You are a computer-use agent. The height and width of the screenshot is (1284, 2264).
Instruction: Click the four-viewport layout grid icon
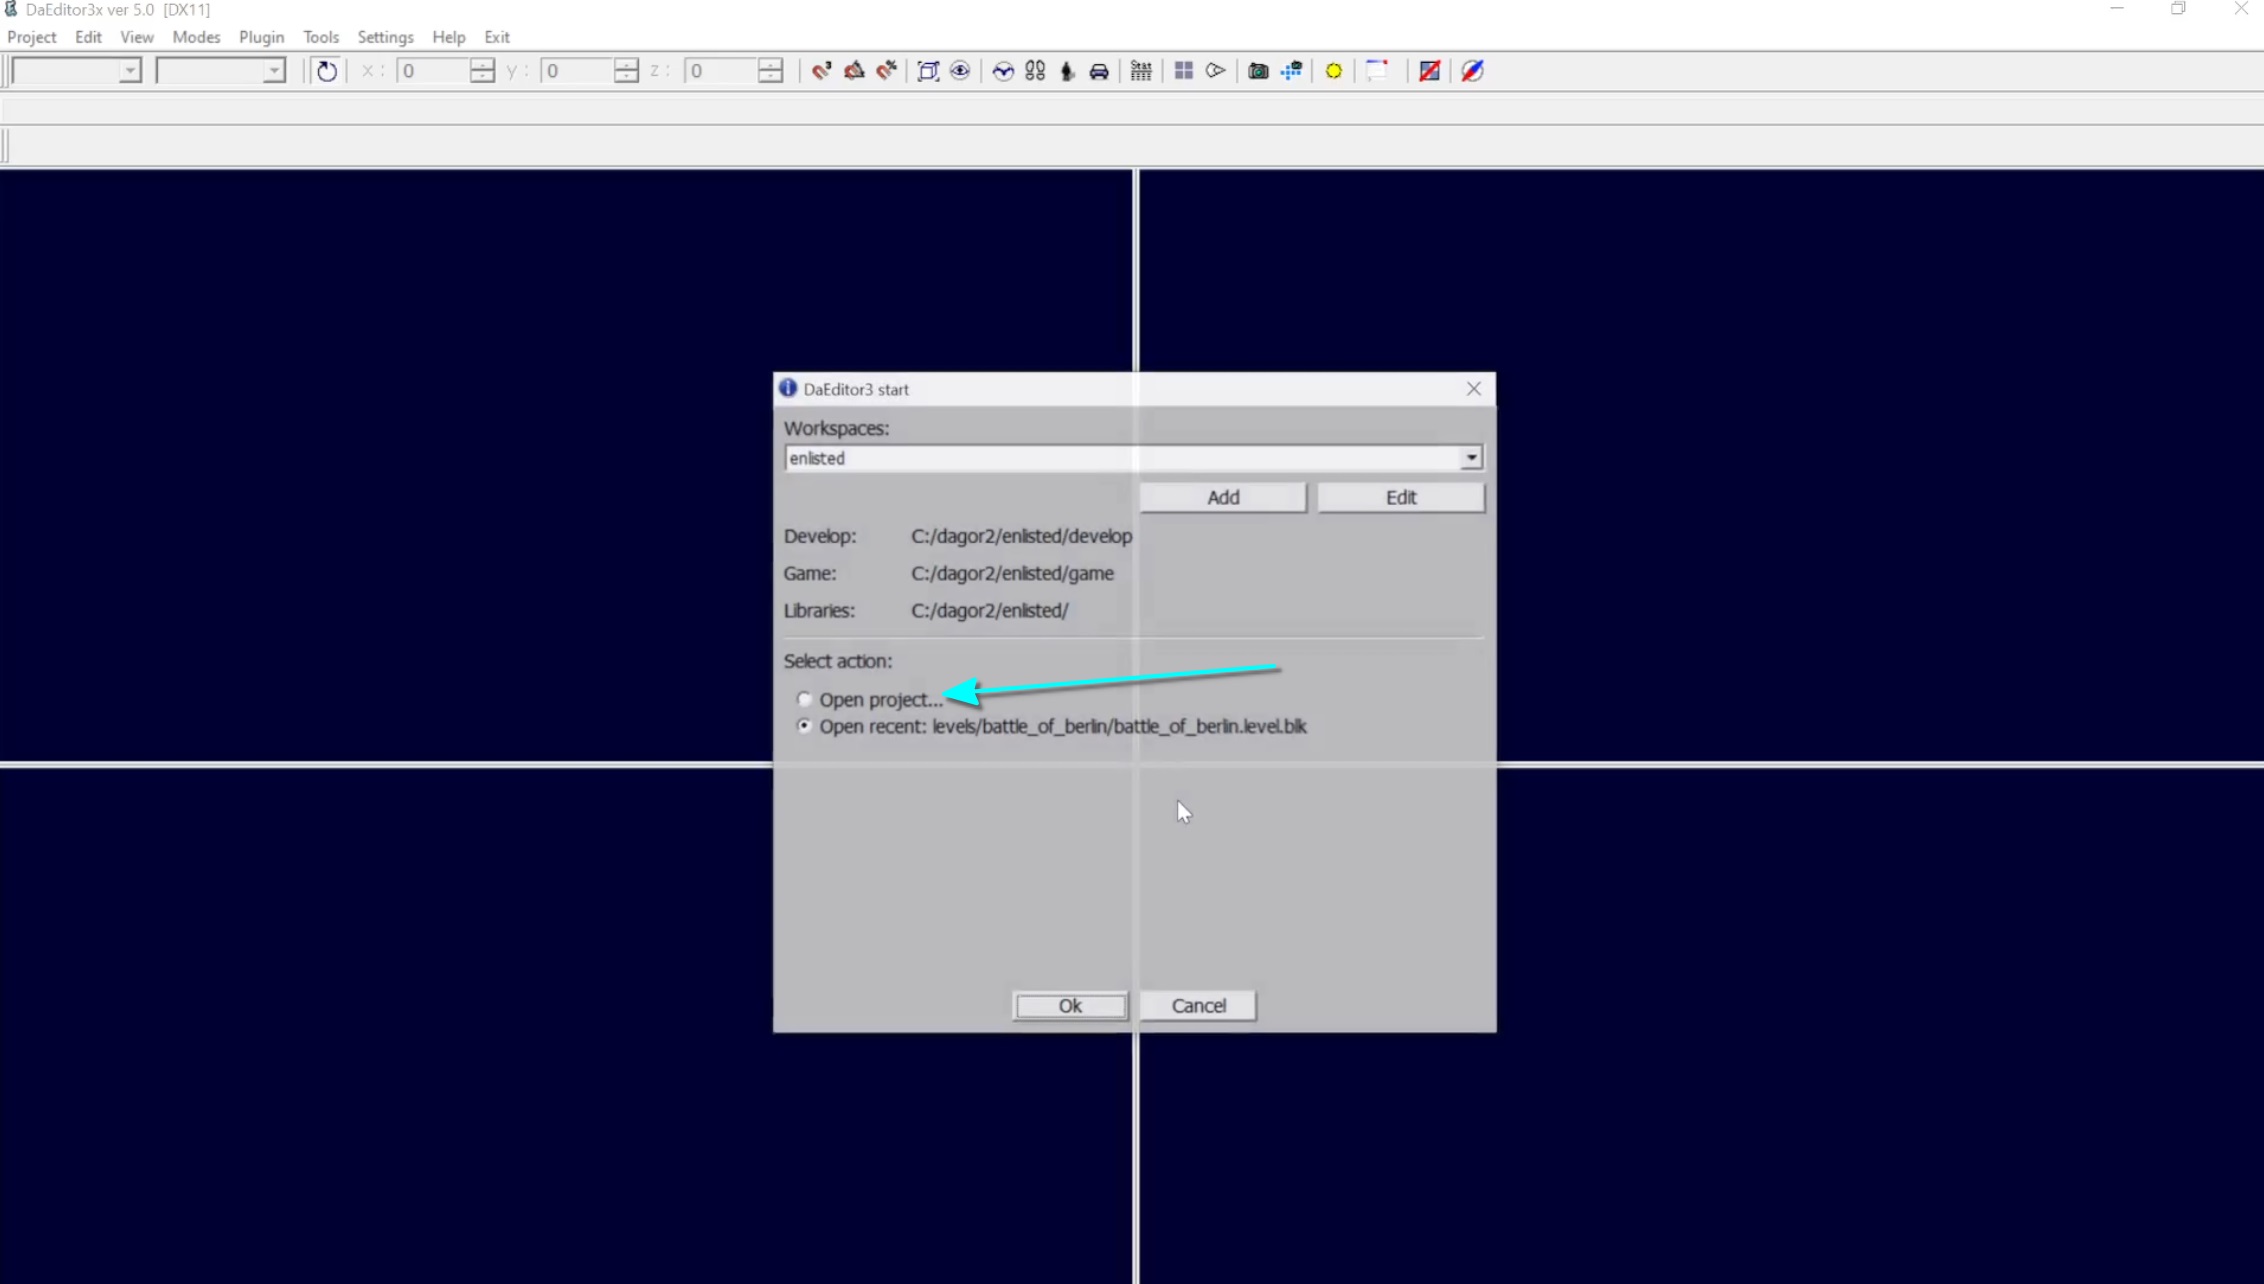coord(1183,71)
